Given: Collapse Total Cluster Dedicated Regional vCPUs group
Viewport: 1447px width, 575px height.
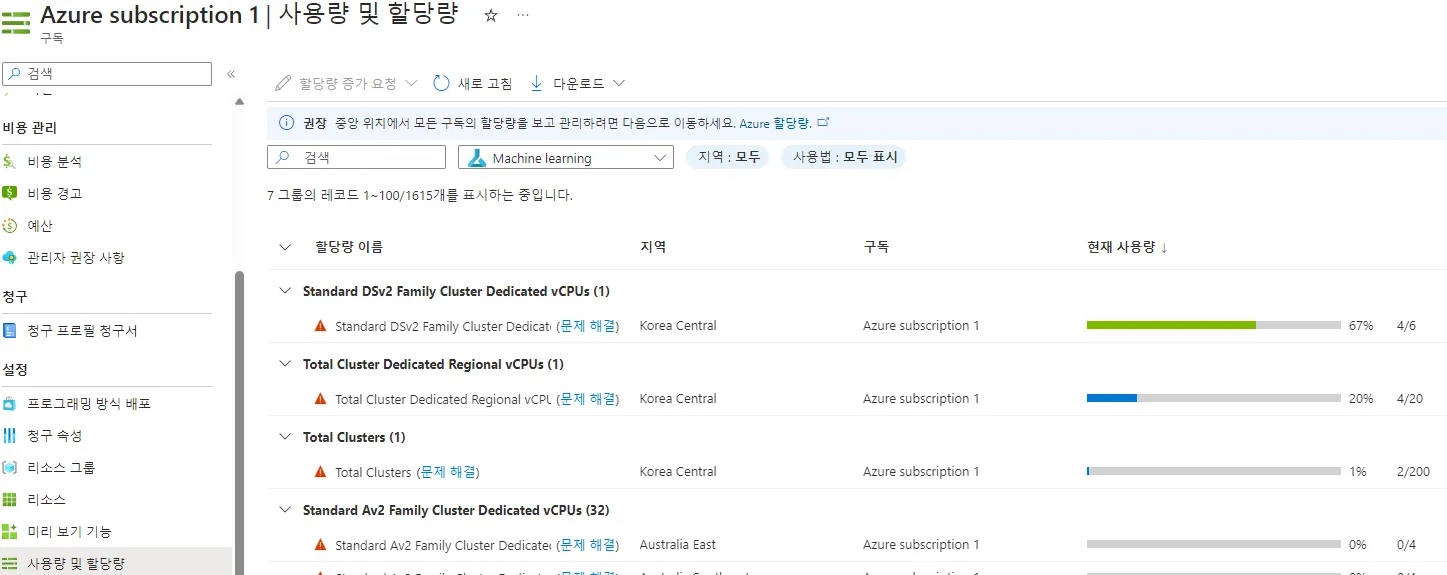Looking at the screenshot, I should [285, 364].
